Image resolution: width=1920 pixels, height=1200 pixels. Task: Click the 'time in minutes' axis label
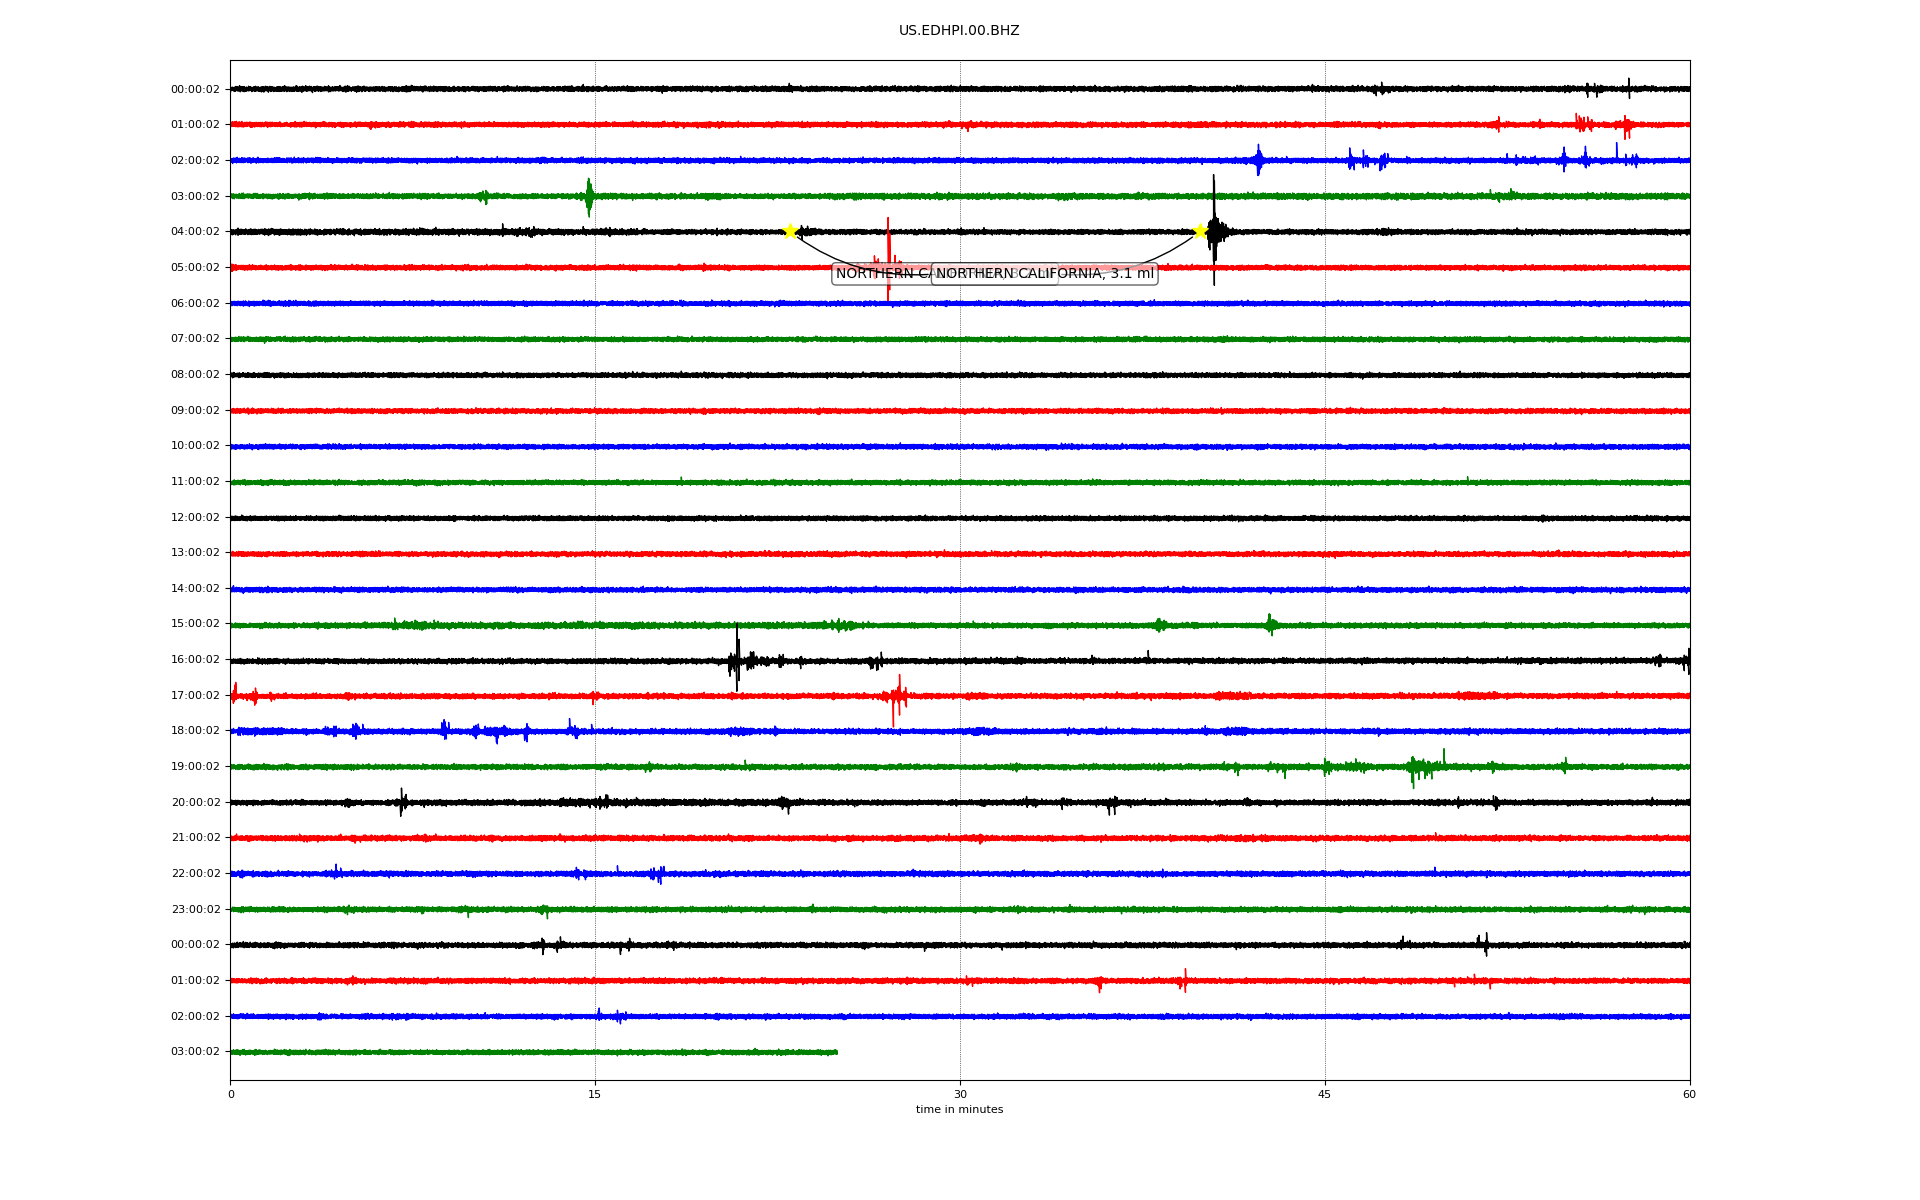(x=959, y=1110)
